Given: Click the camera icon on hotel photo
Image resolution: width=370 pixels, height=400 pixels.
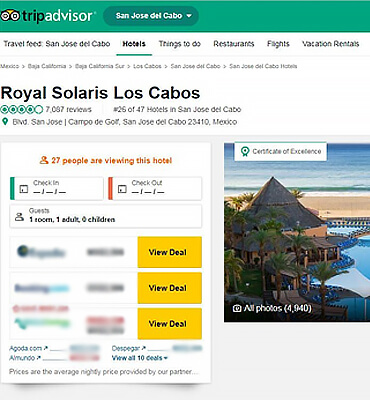Looking at the screenshot, I should point(237,308).
